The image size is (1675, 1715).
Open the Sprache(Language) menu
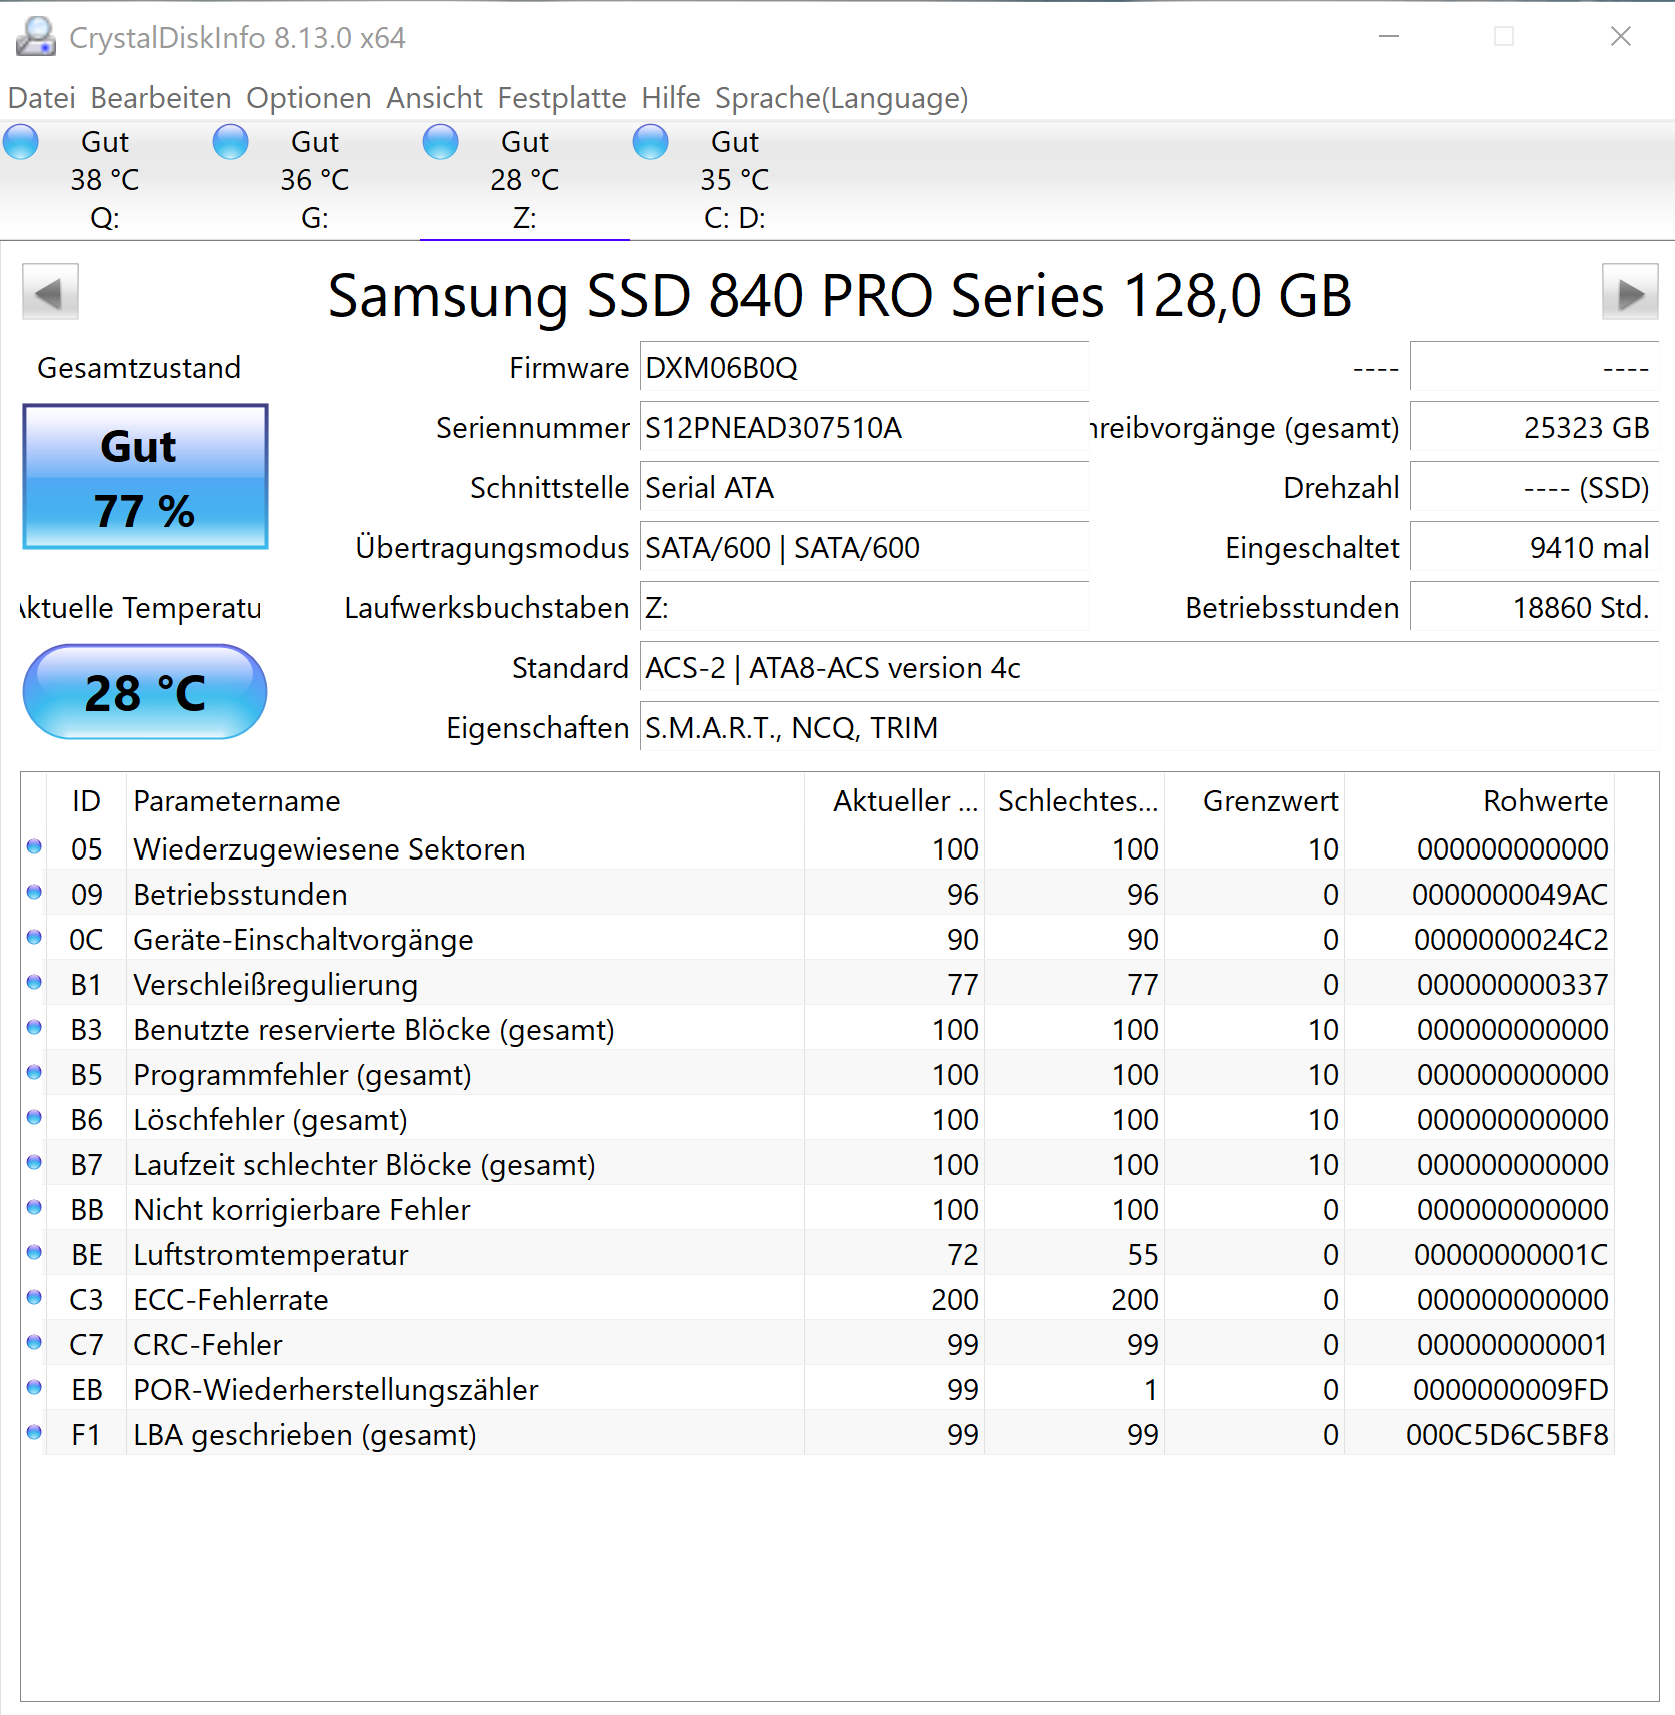(x=842, y=98)
